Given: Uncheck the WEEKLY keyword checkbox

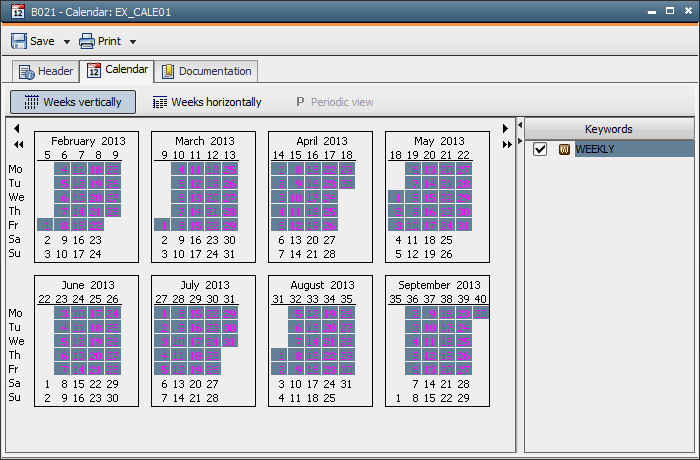Looking at the screenshot, I should (x=540, y=149).
